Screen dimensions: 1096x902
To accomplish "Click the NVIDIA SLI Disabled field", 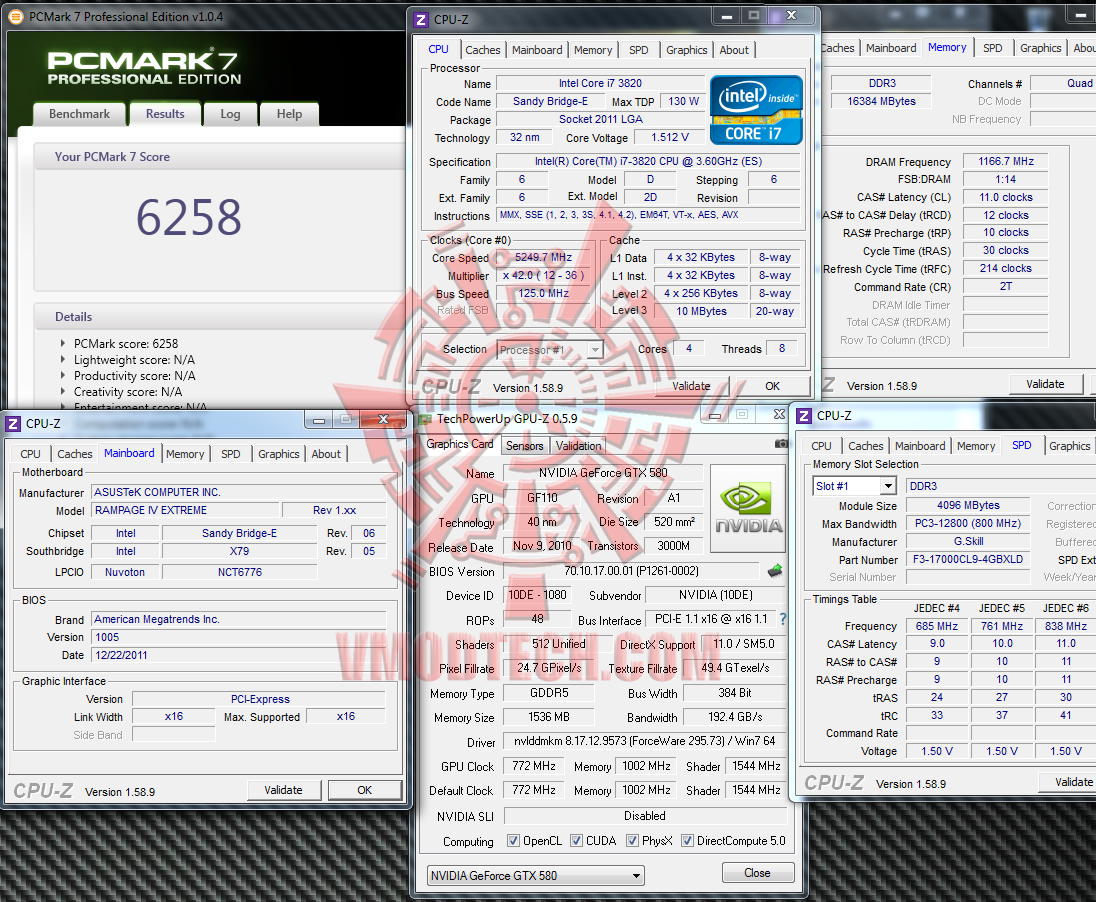I will tap(644, 816).
